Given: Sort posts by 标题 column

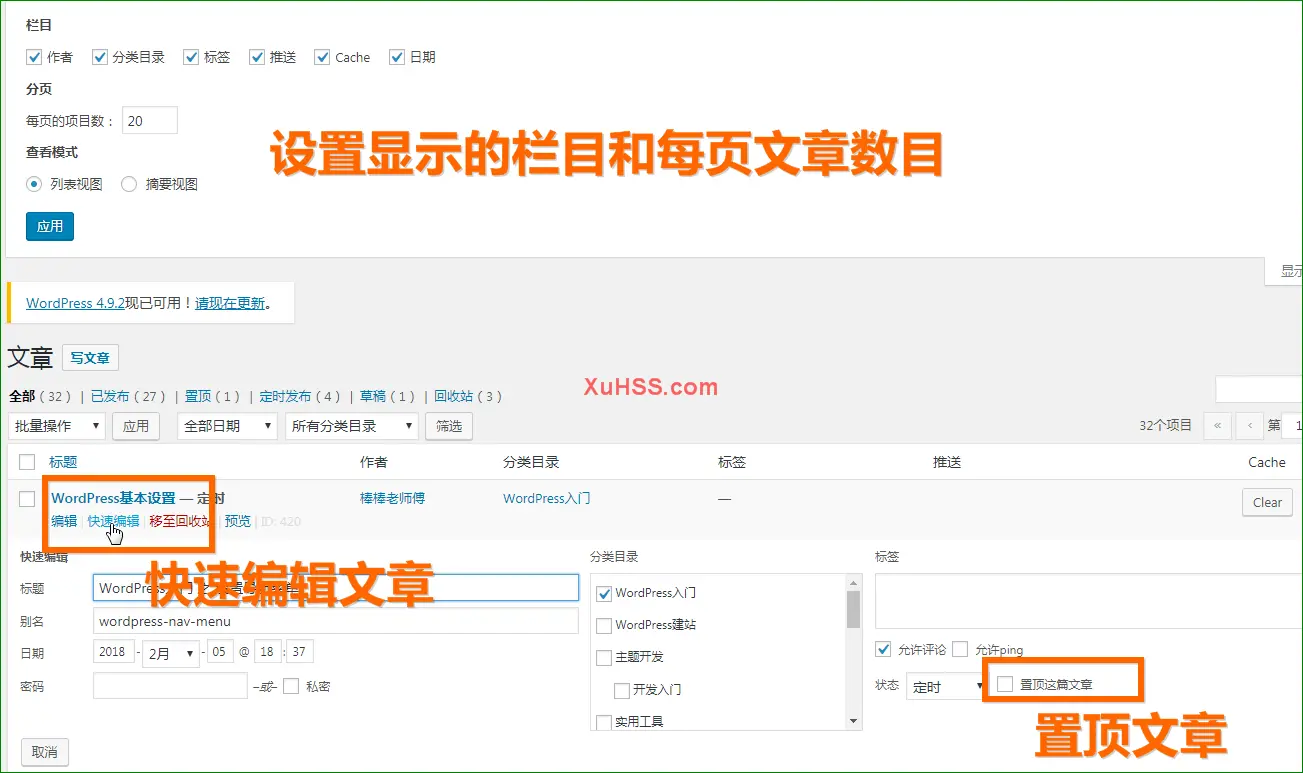Looking at the screenshot, I should 63,462.
